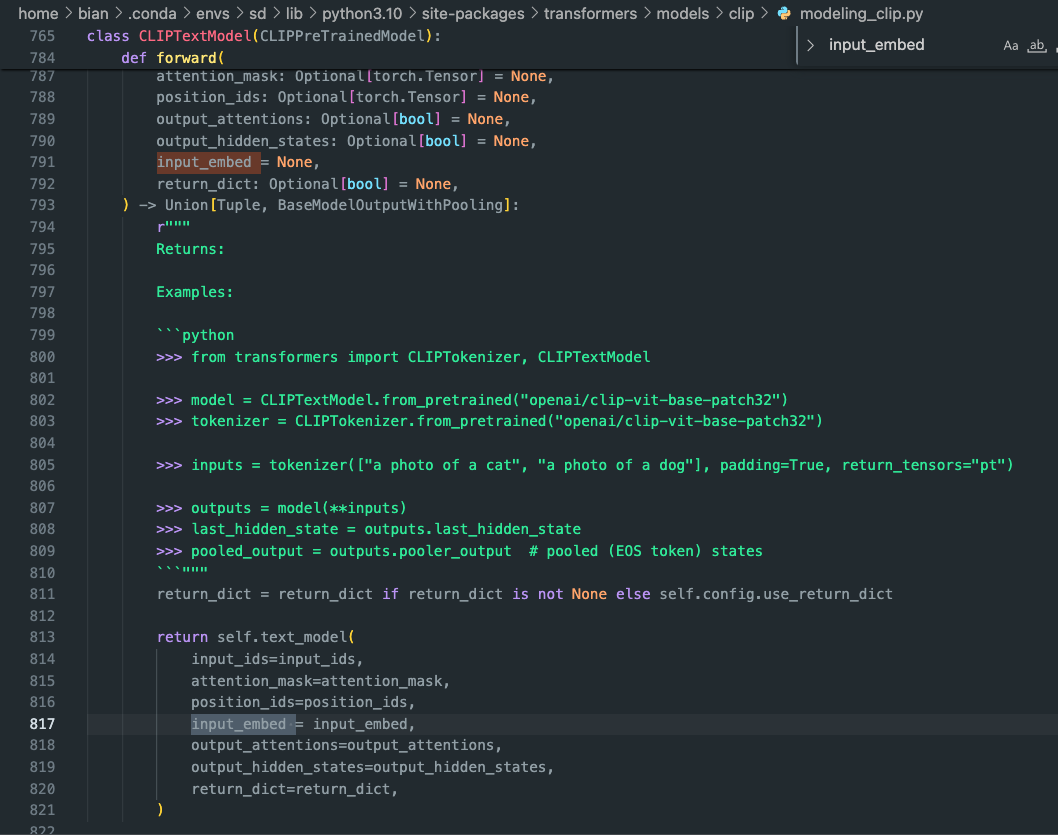Click the Returns: docstring heading

pyautogui.click(x=190, y=249)
